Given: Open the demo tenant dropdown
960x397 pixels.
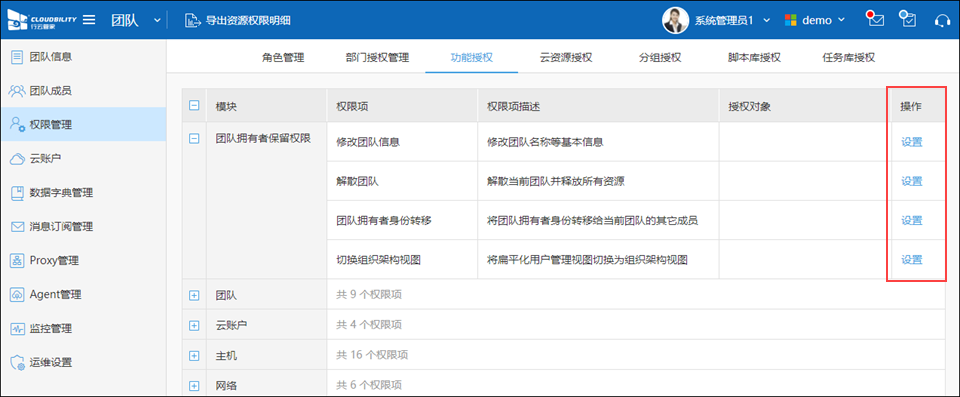Looking at the screenshot, I should click(815, 20).
